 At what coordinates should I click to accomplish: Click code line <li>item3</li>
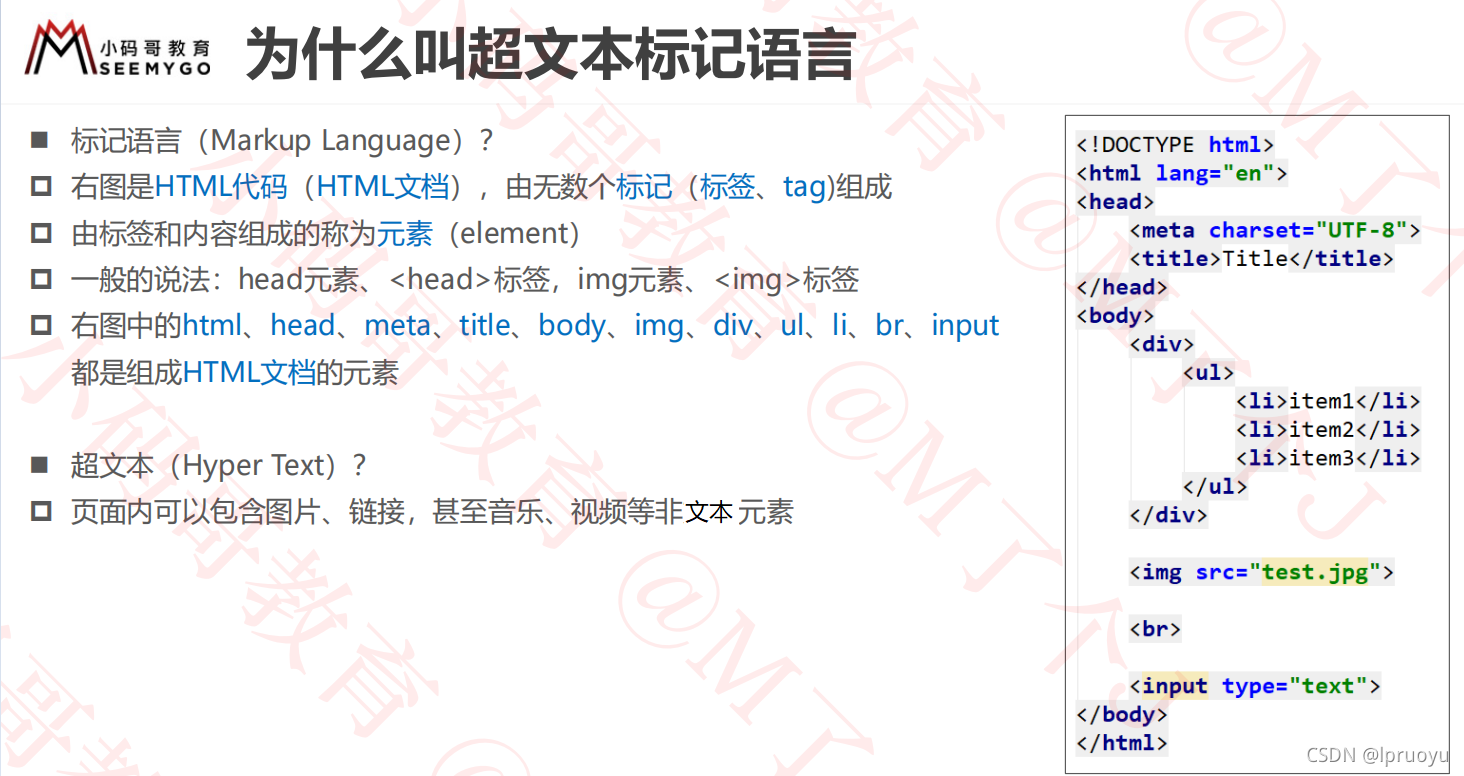click(x=1328, y=458)
